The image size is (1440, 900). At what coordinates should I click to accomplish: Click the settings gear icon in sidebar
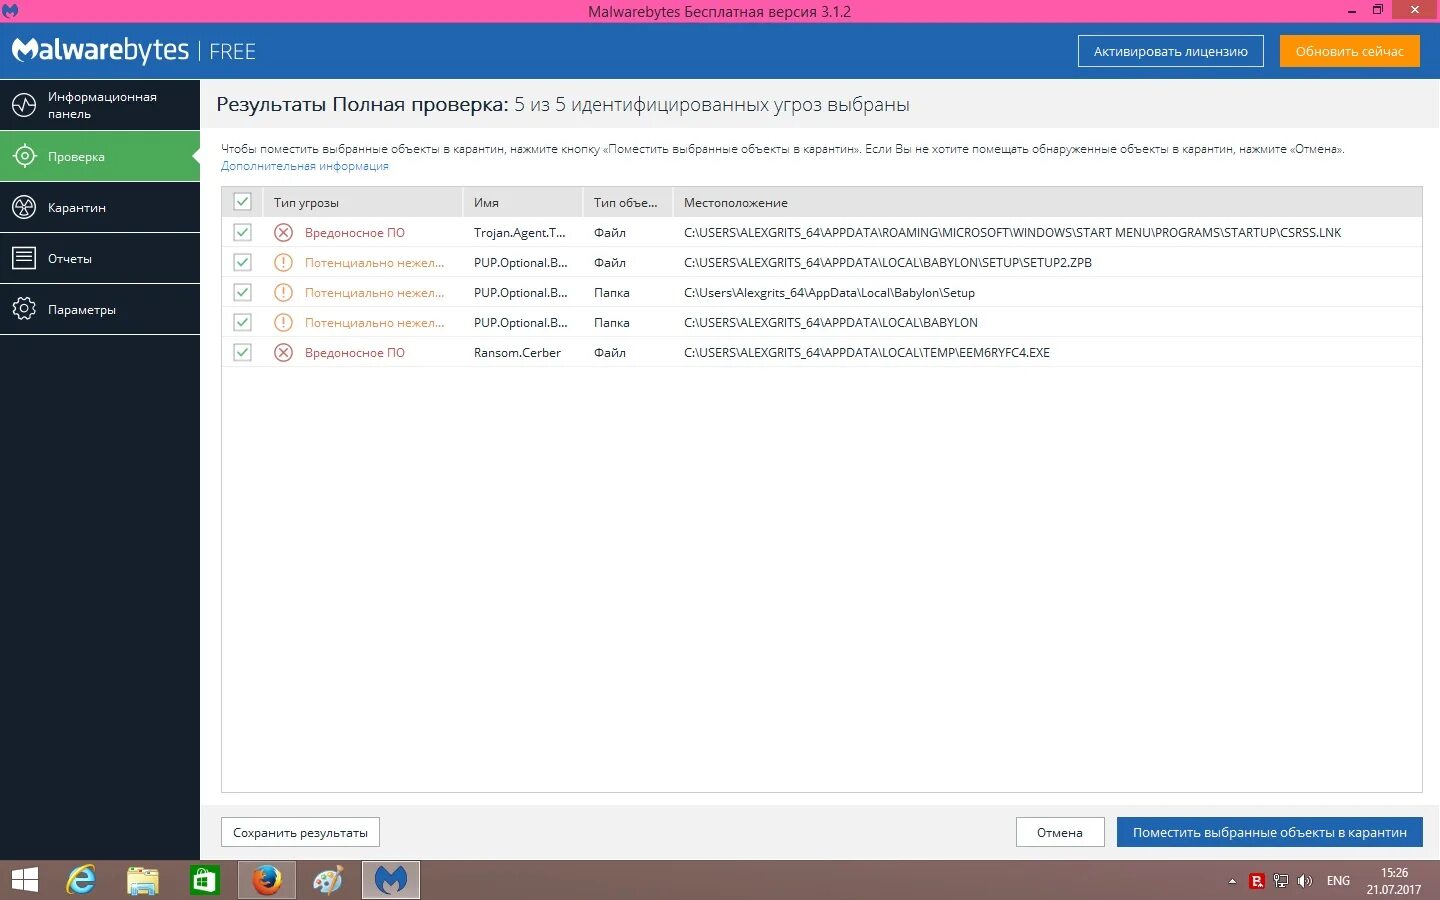(x=24, y=309)
